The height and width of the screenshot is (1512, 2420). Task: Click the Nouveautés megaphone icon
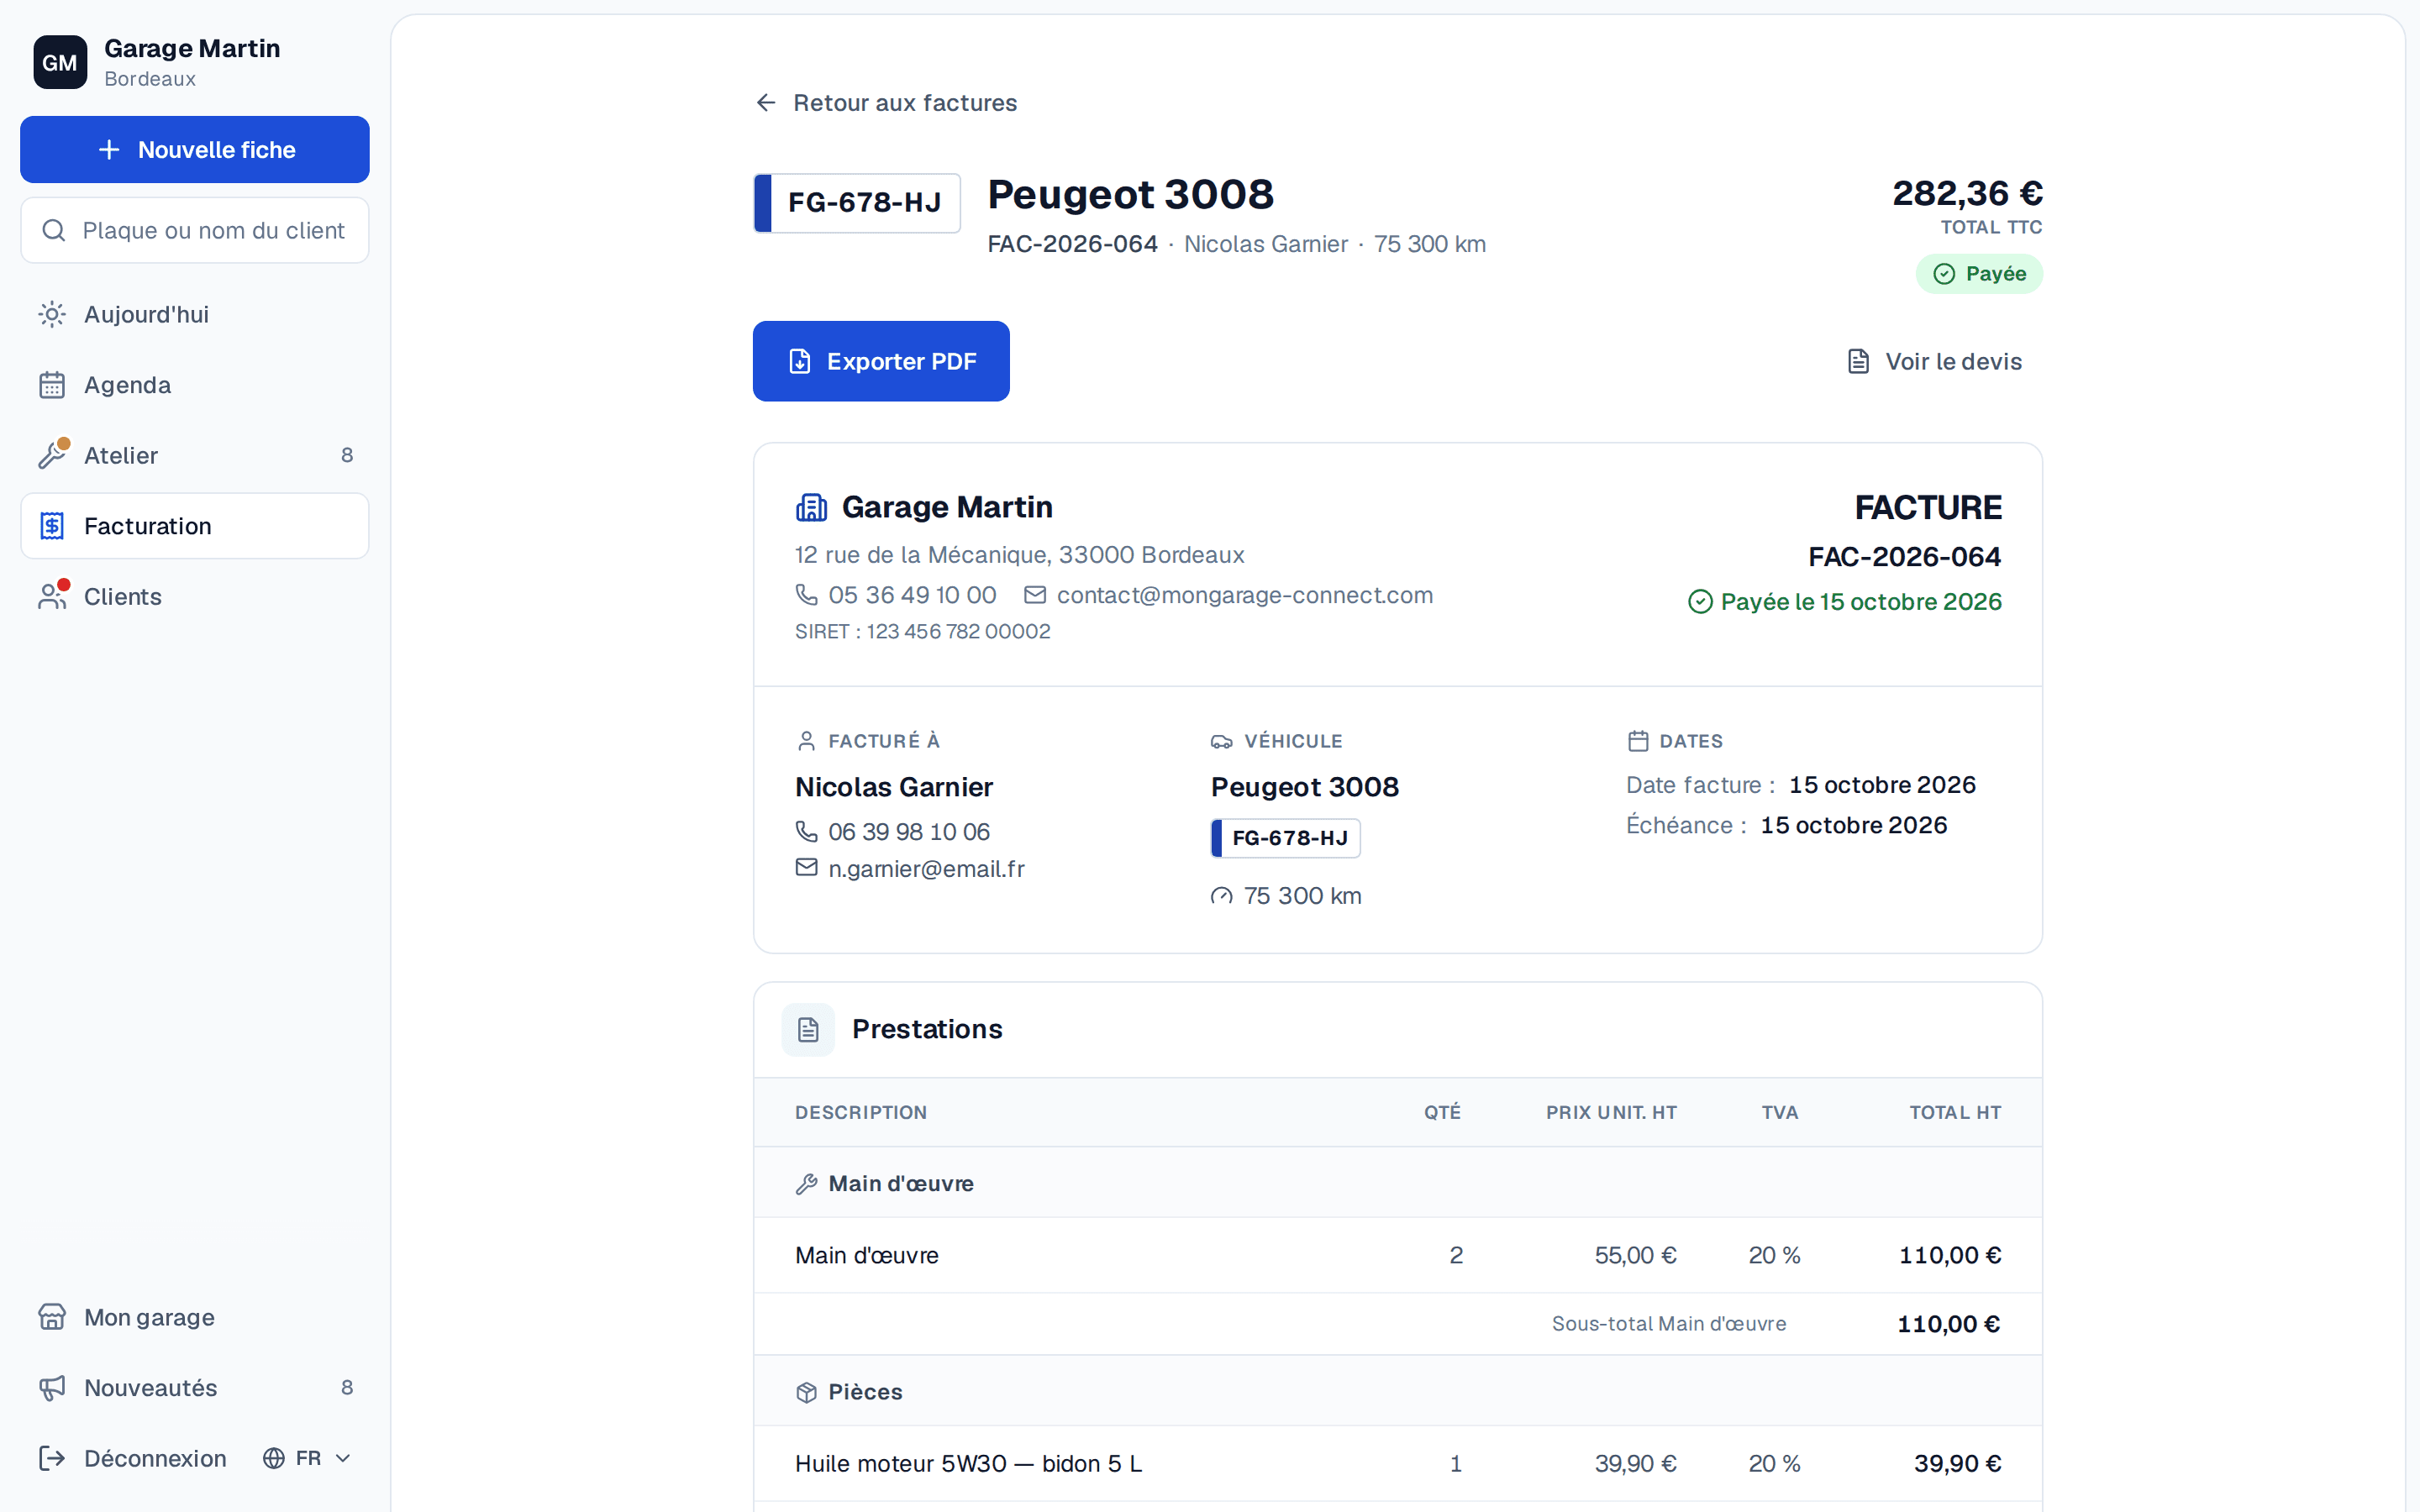[x=52, y=1387]
